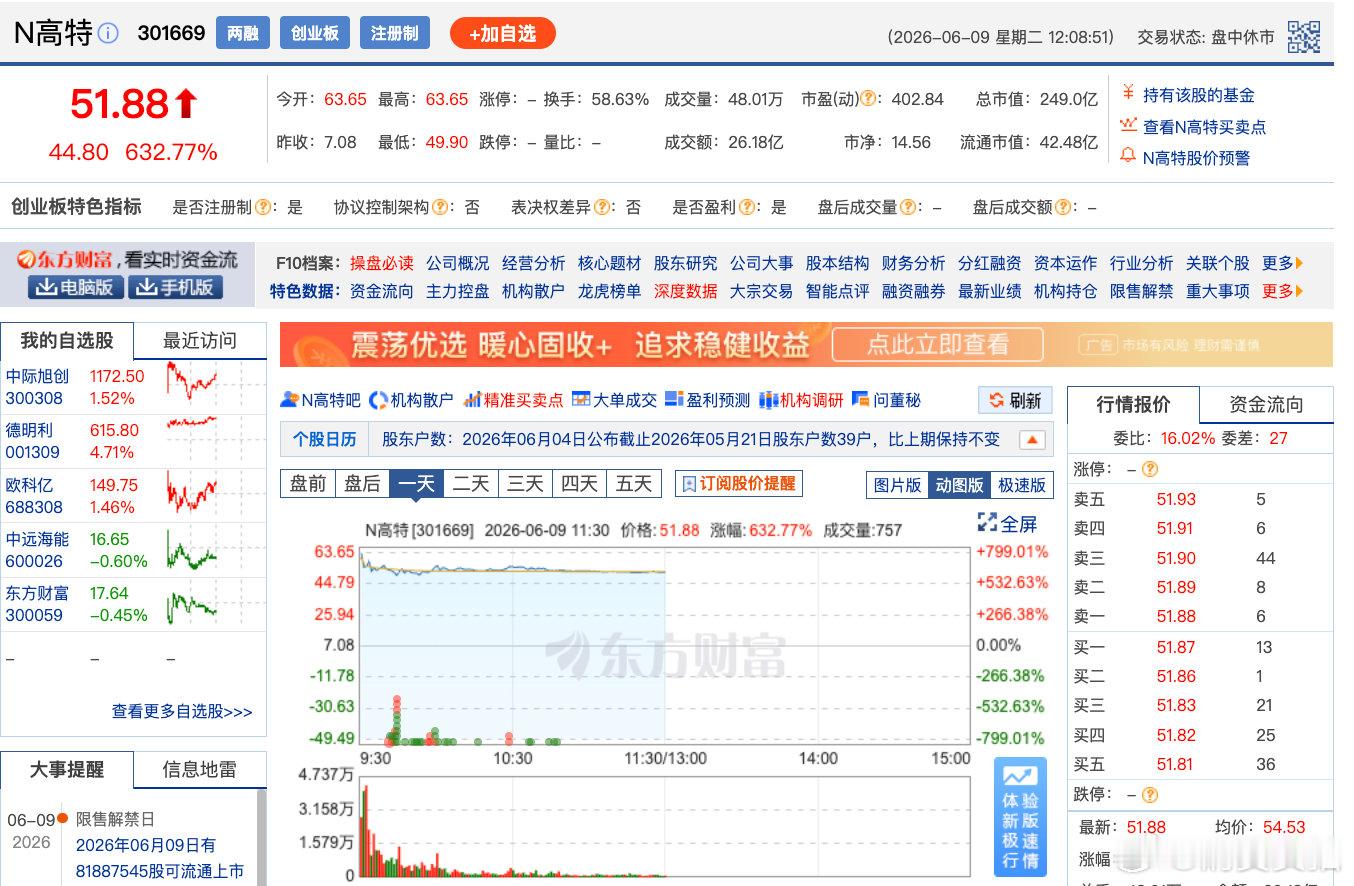Viewport: 1354px width, 886px height.
Task: Click help icon next to 表决权差异
Action: click(602, 207)
